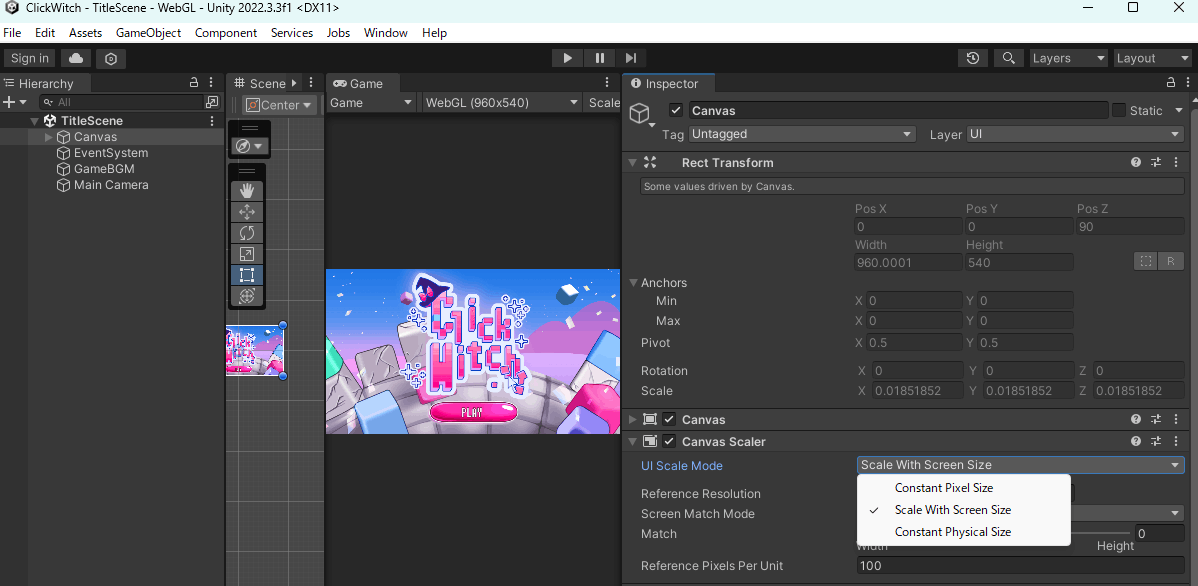Image resolution: width=1198 pixels, height=586 pixels.
Task: Click the Canvas object name field
Action: tap(898, 111)
